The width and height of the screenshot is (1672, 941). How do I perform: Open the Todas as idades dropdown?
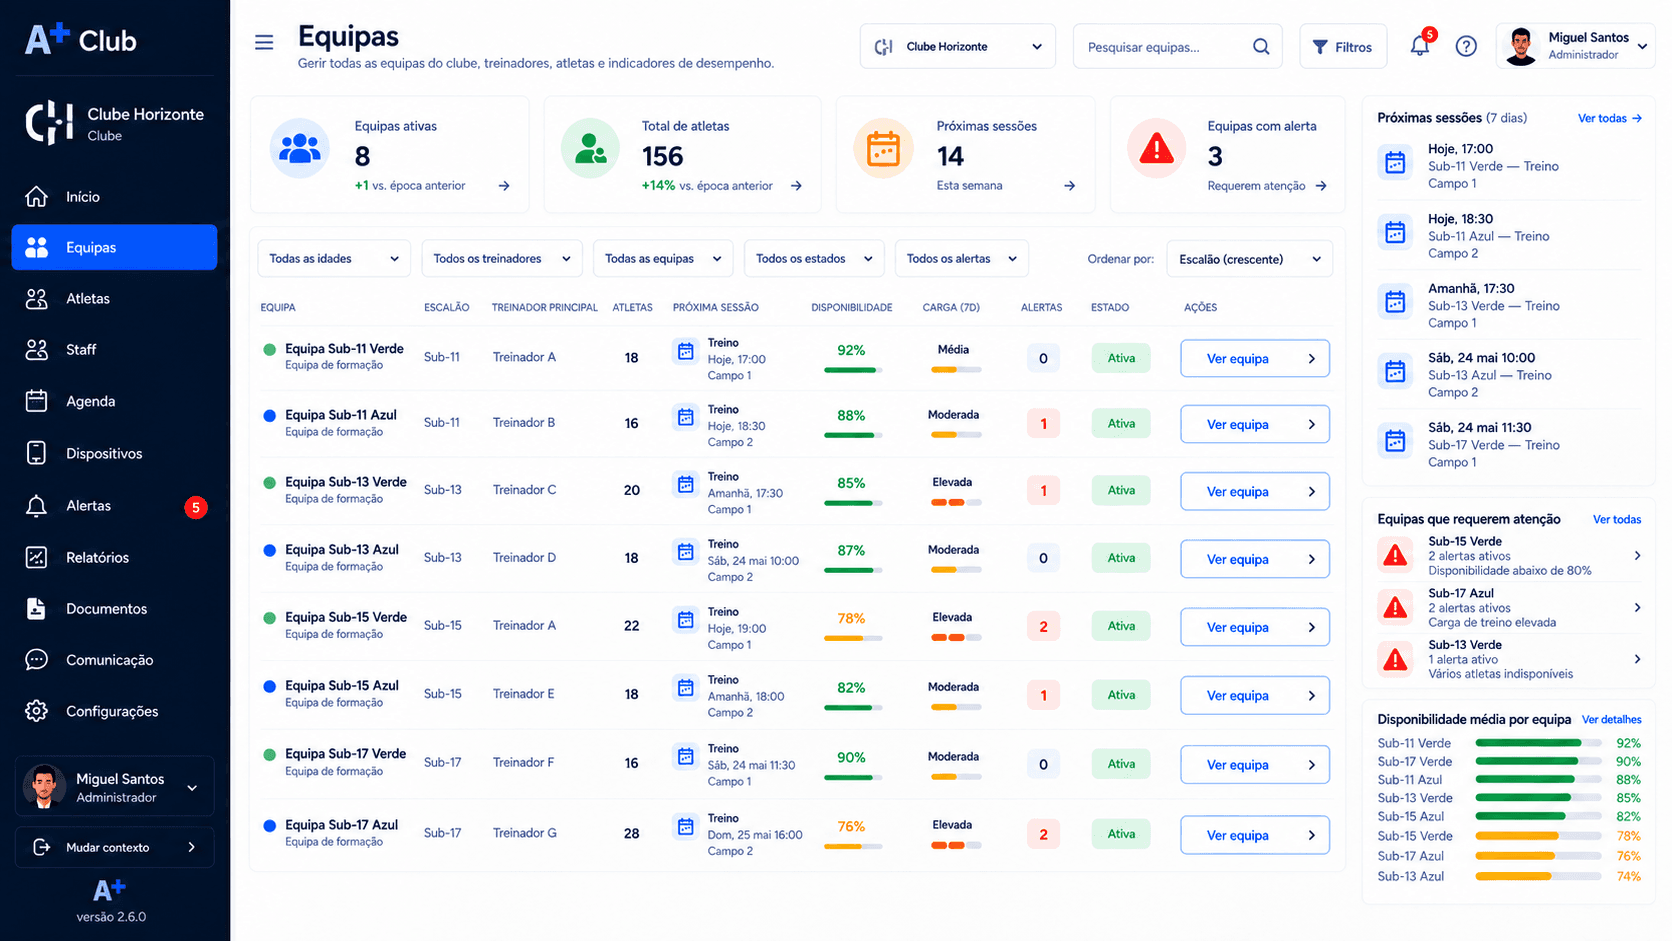[334, 258]
